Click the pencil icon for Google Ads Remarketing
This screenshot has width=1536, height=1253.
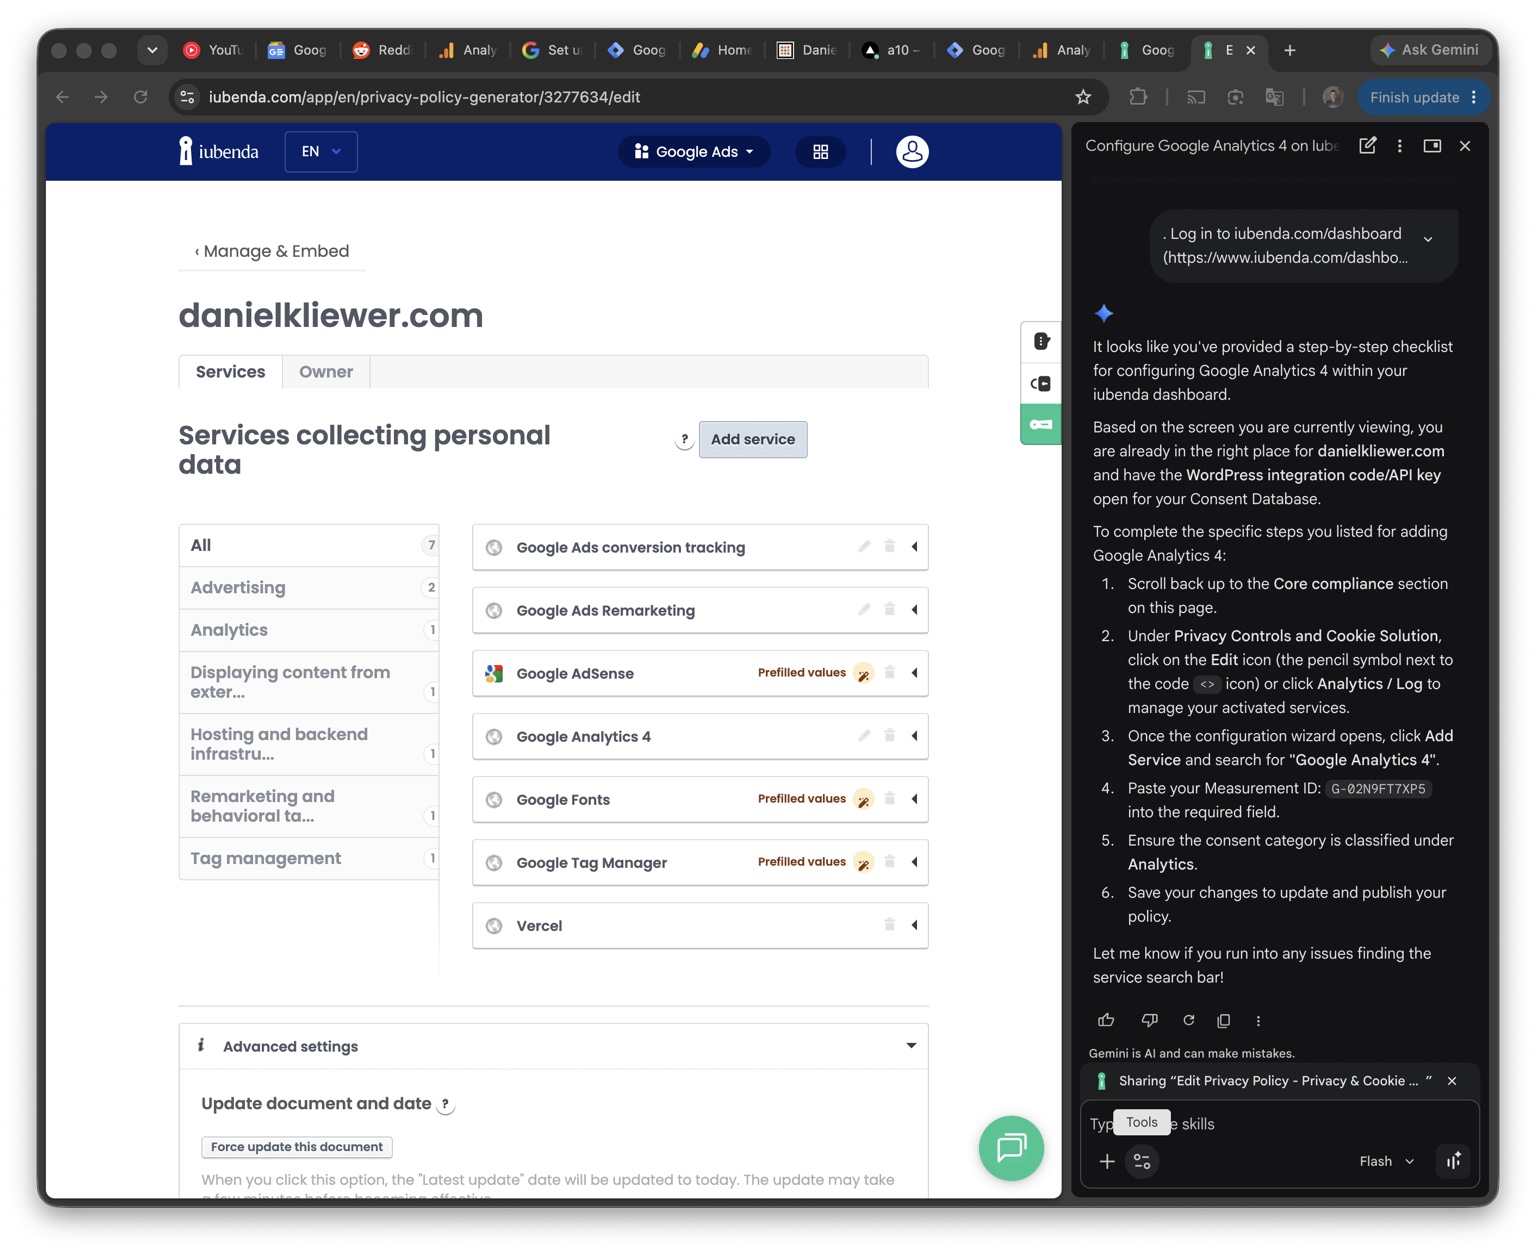click(x=864, y=610)
